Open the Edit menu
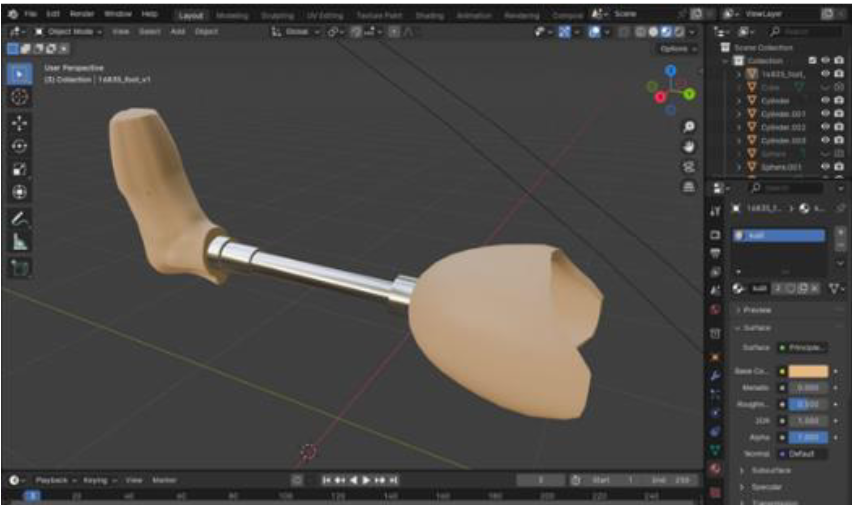The width and height of the screenshot is (852, 505). [x=53, y=14]
